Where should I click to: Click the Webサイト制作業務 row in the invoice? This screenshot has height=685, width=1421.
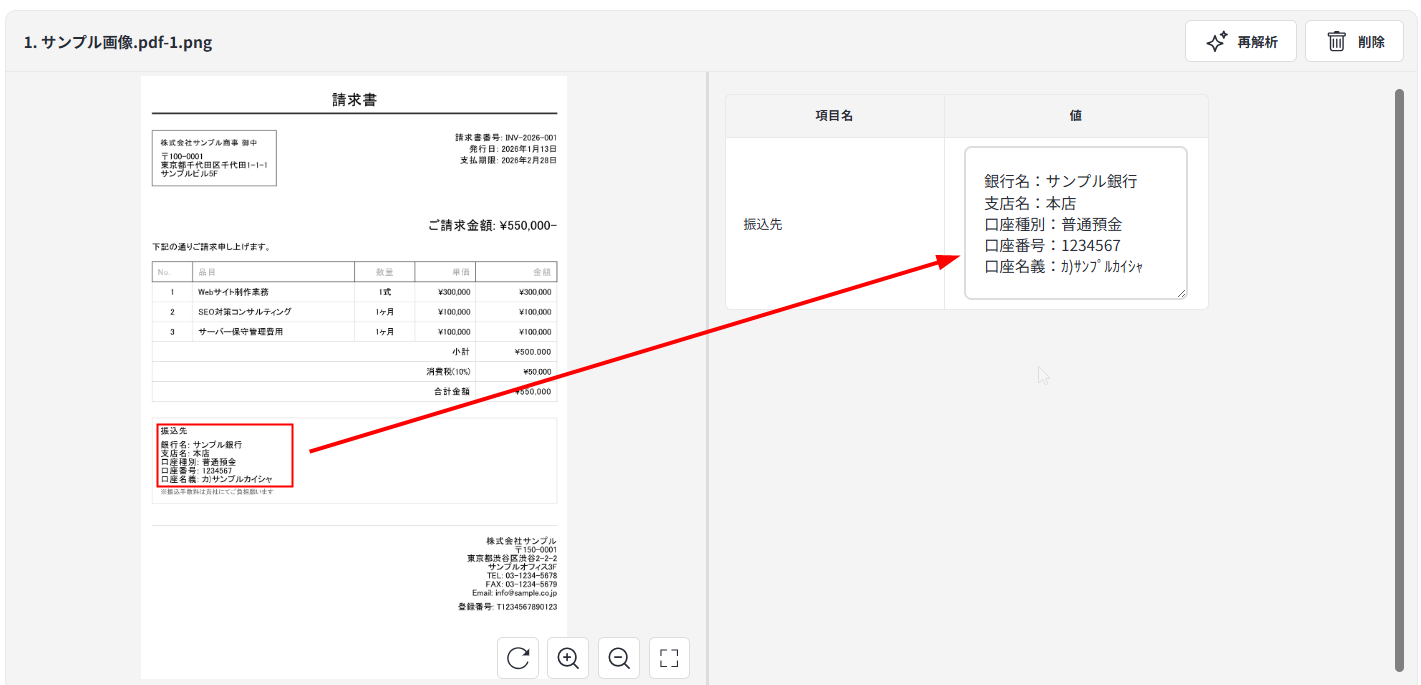233,292
